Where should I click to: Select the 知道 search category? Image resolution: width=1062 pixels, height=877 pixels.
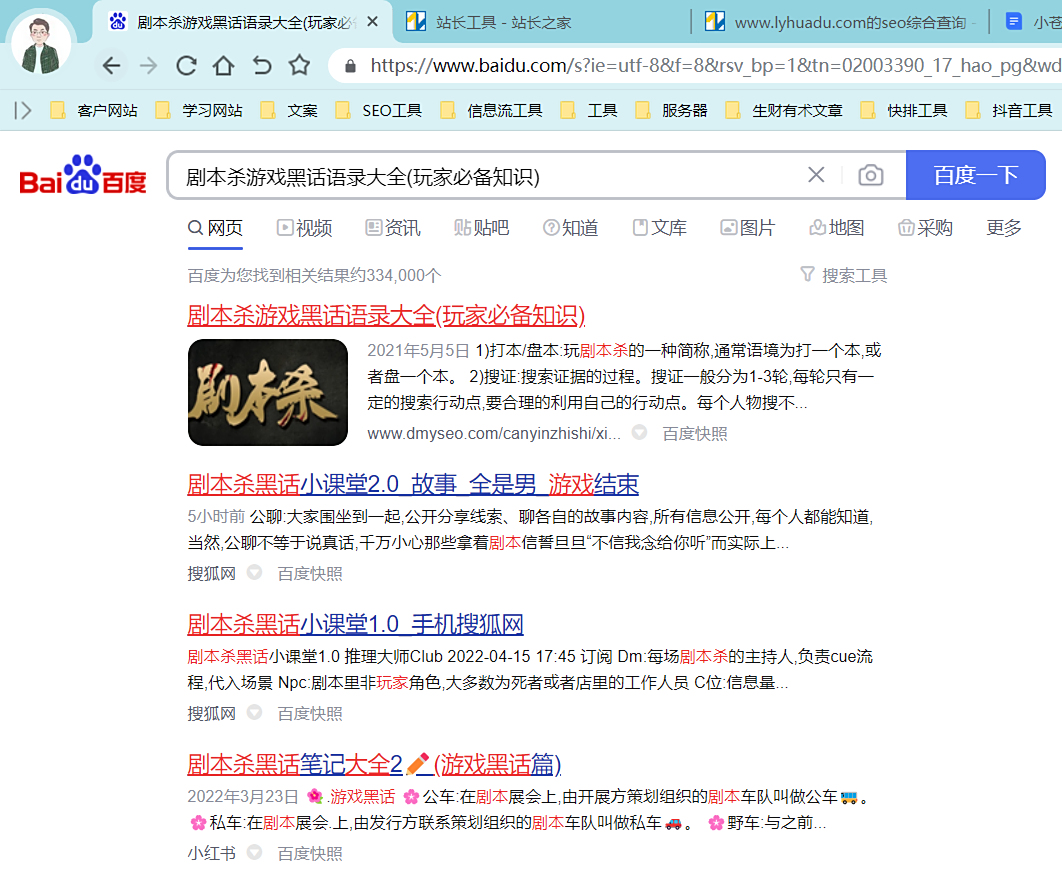coord(571,228)
